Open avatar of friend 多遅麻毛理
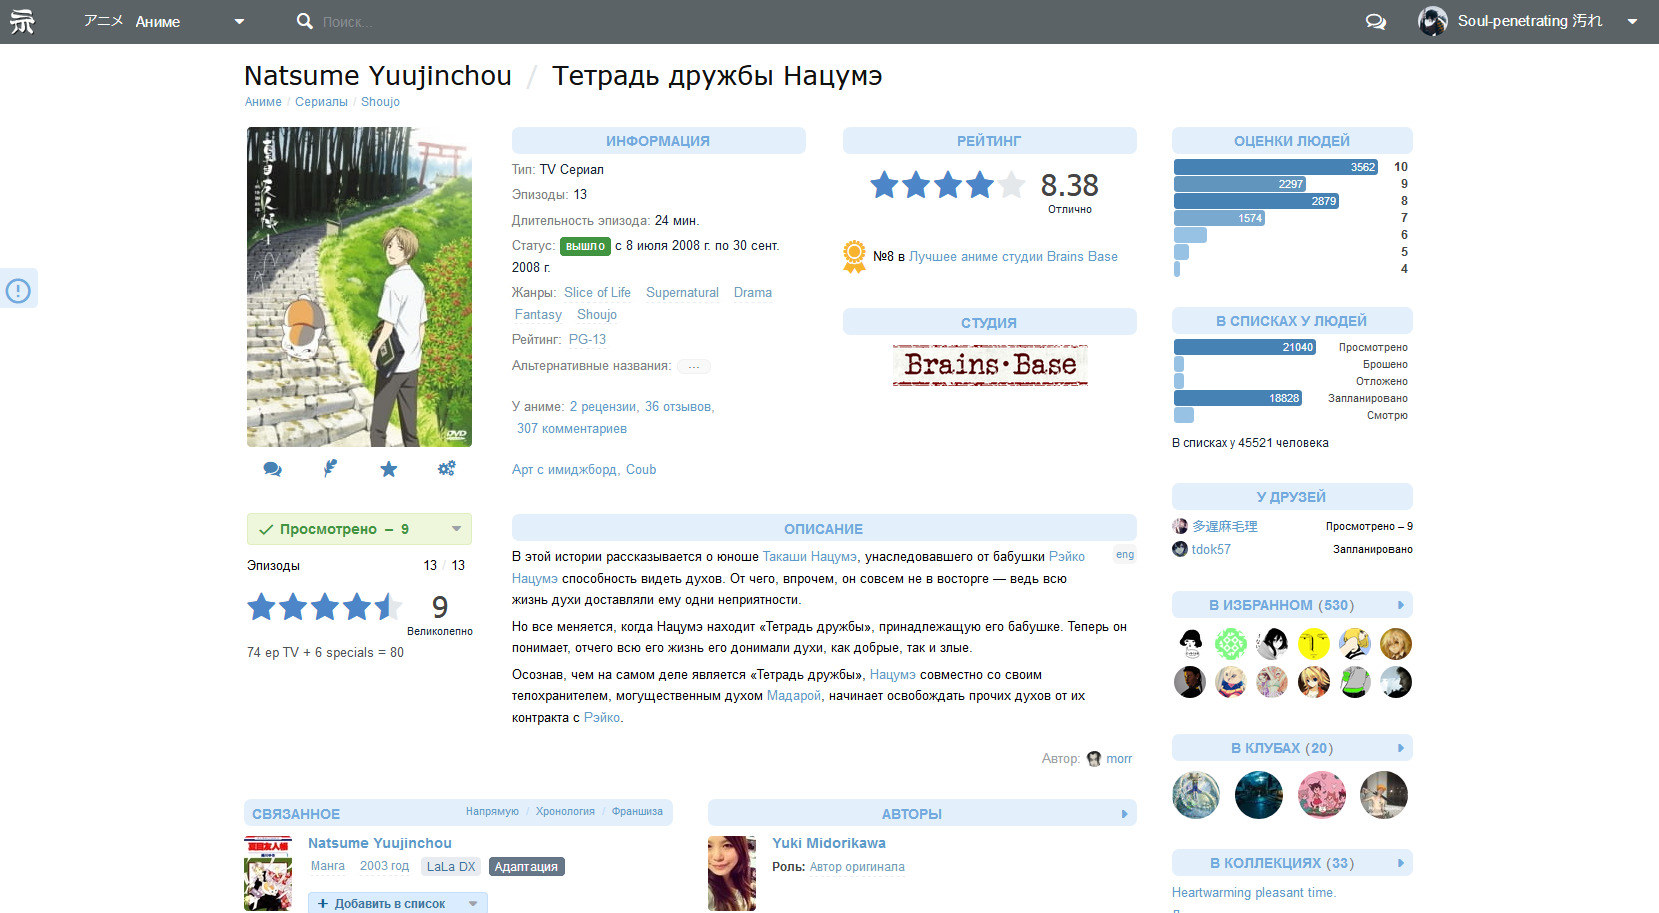This screenshot has height=913, width=1659. (x=1180, y=526)
